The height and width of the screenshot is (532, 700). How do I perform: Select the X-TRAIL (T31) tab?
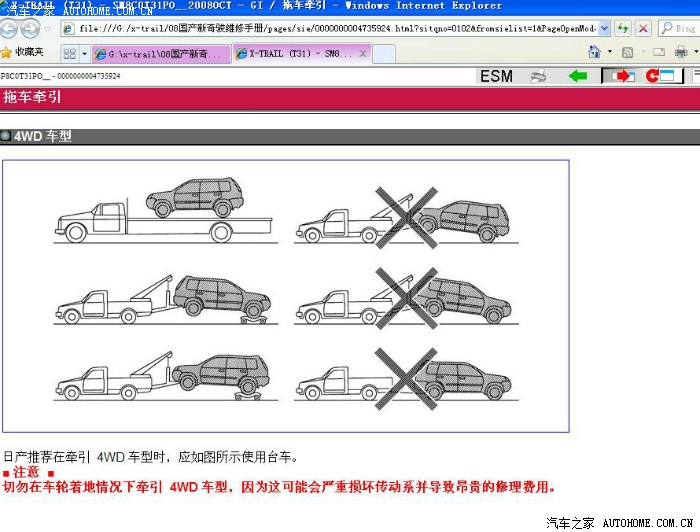[300, 53]
